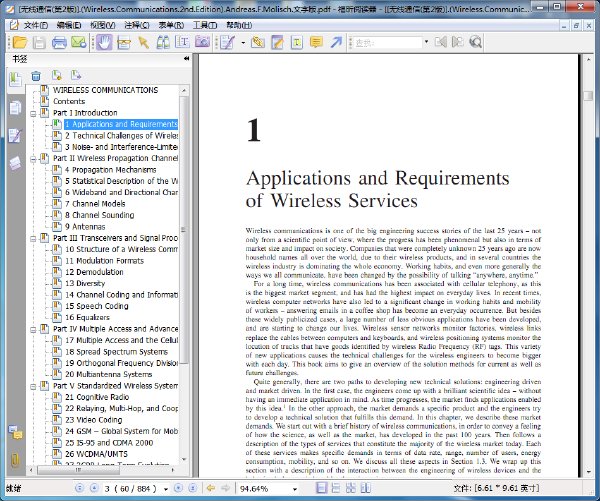Open the 注释(C) menu
This screenshot has width=600, height=501.
pyautogui.click(x=137, y=25)
